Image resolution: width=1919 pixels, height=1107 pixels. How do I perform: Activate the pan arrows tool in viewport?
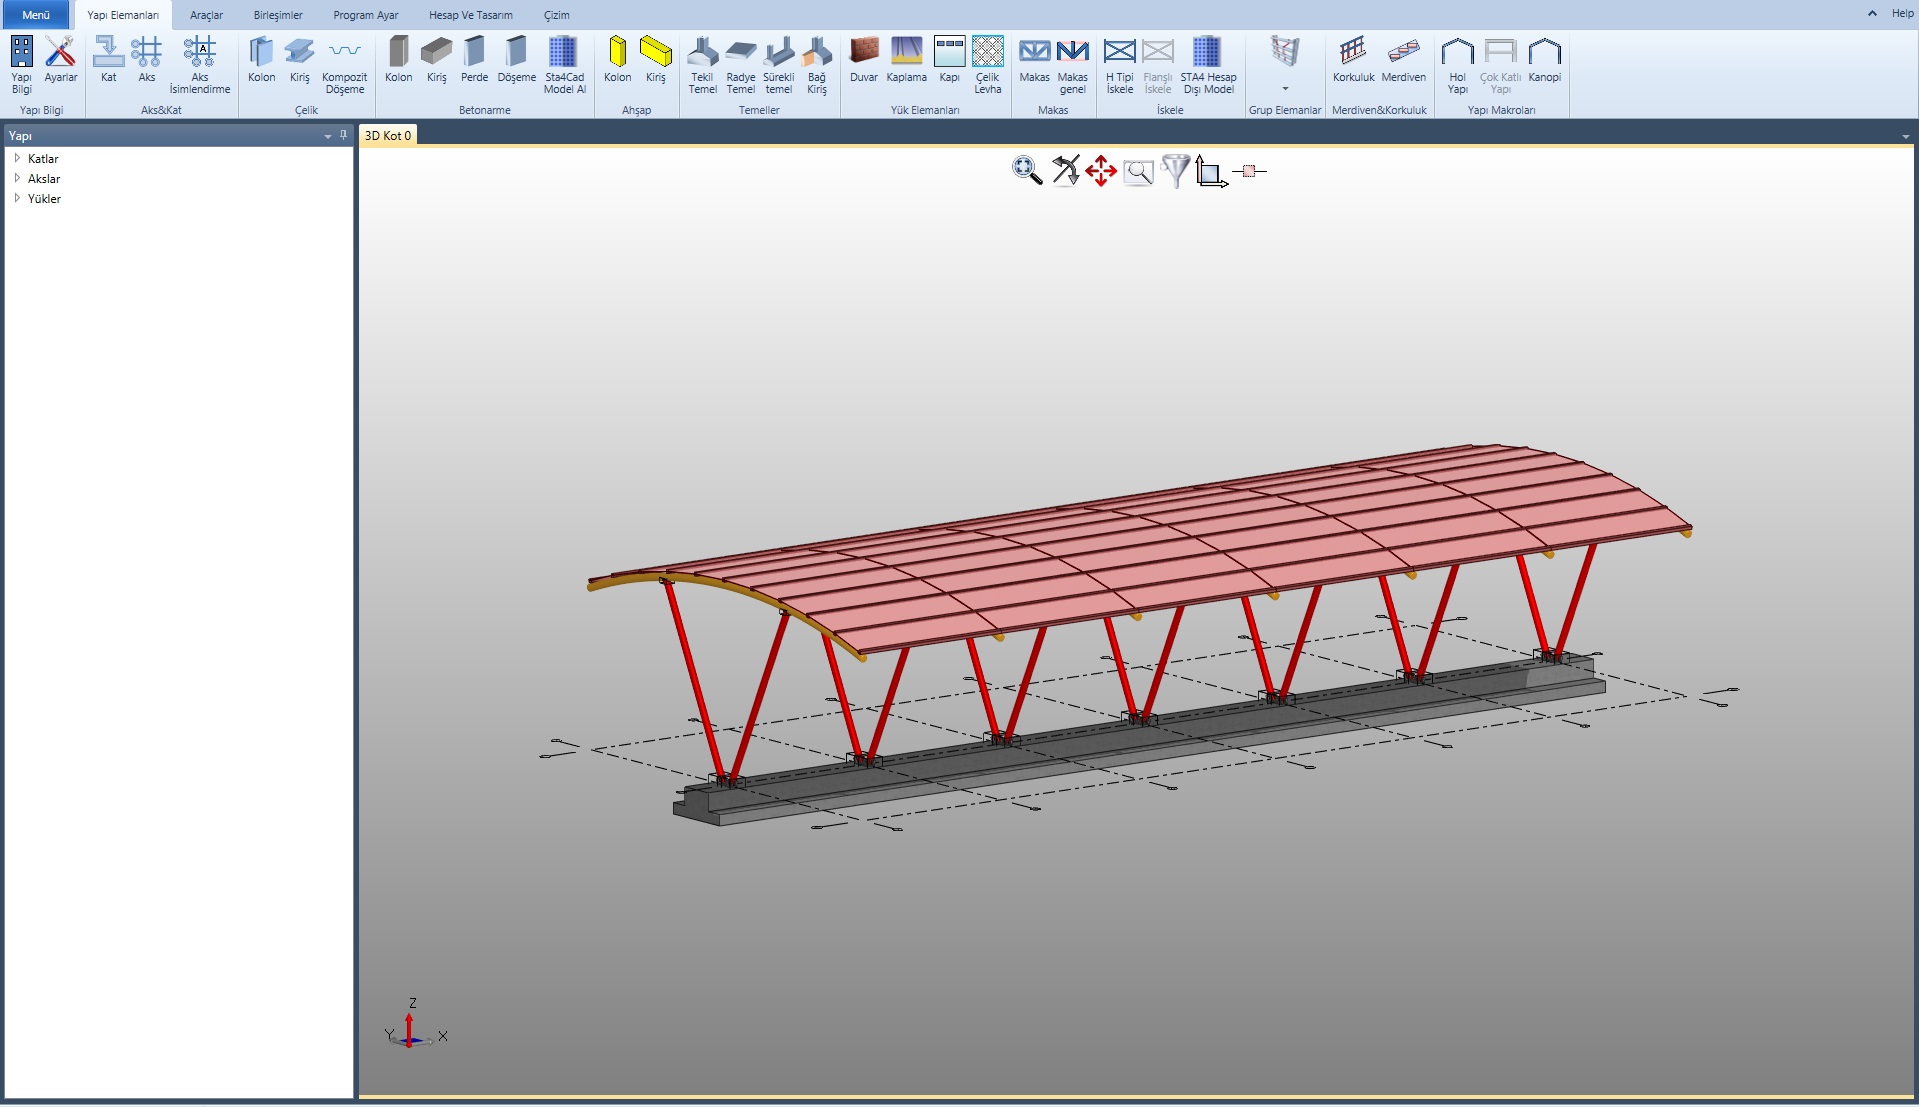point(1101,171)
